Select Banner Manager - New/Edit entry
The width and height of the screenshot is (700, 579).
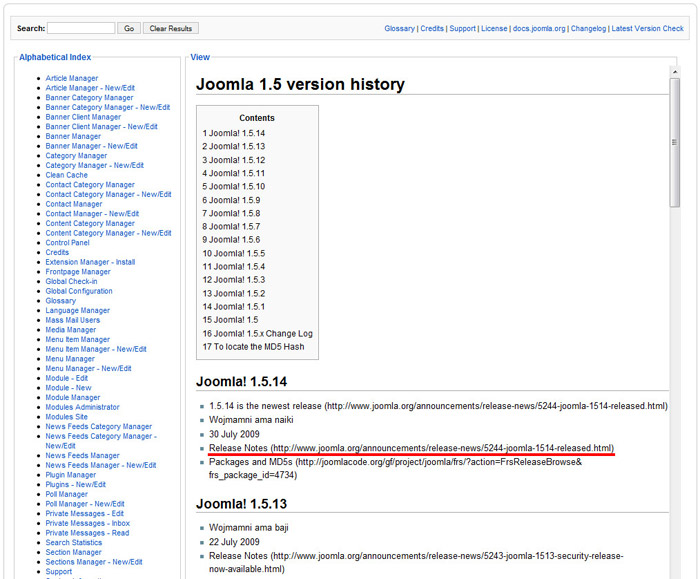[92, 146]
